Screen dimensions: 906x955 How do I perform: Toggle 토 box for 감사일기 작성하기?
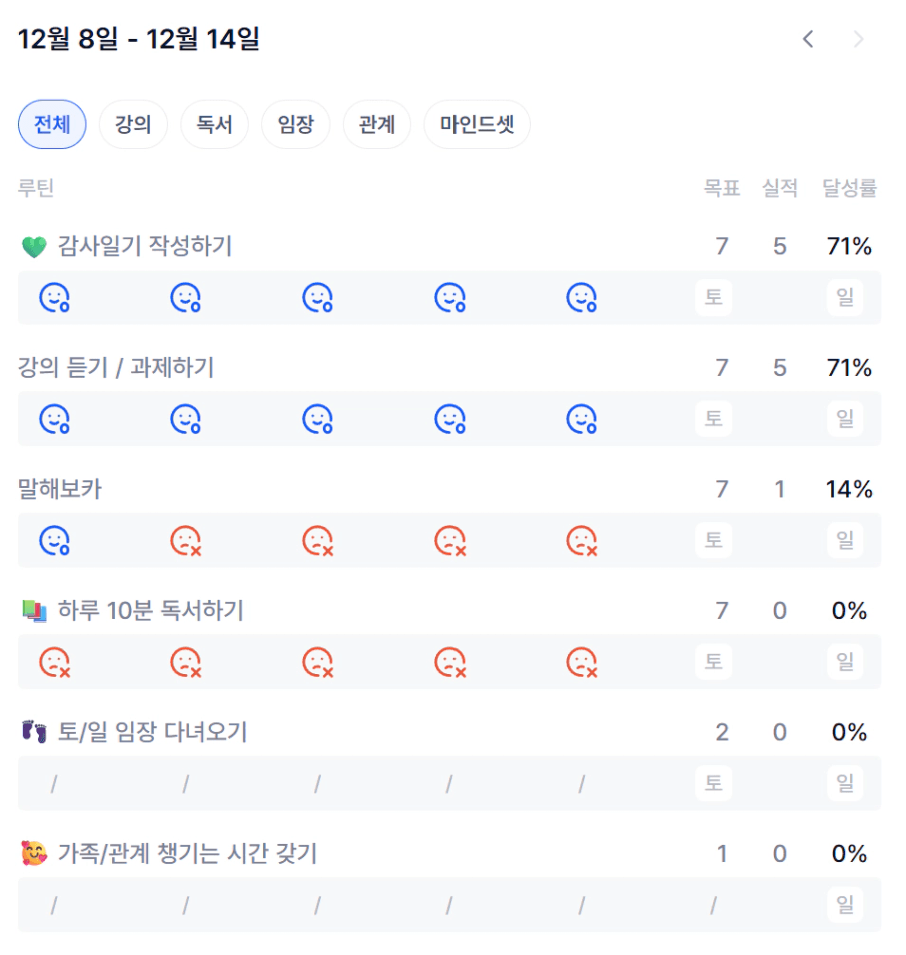click(713, 297)
